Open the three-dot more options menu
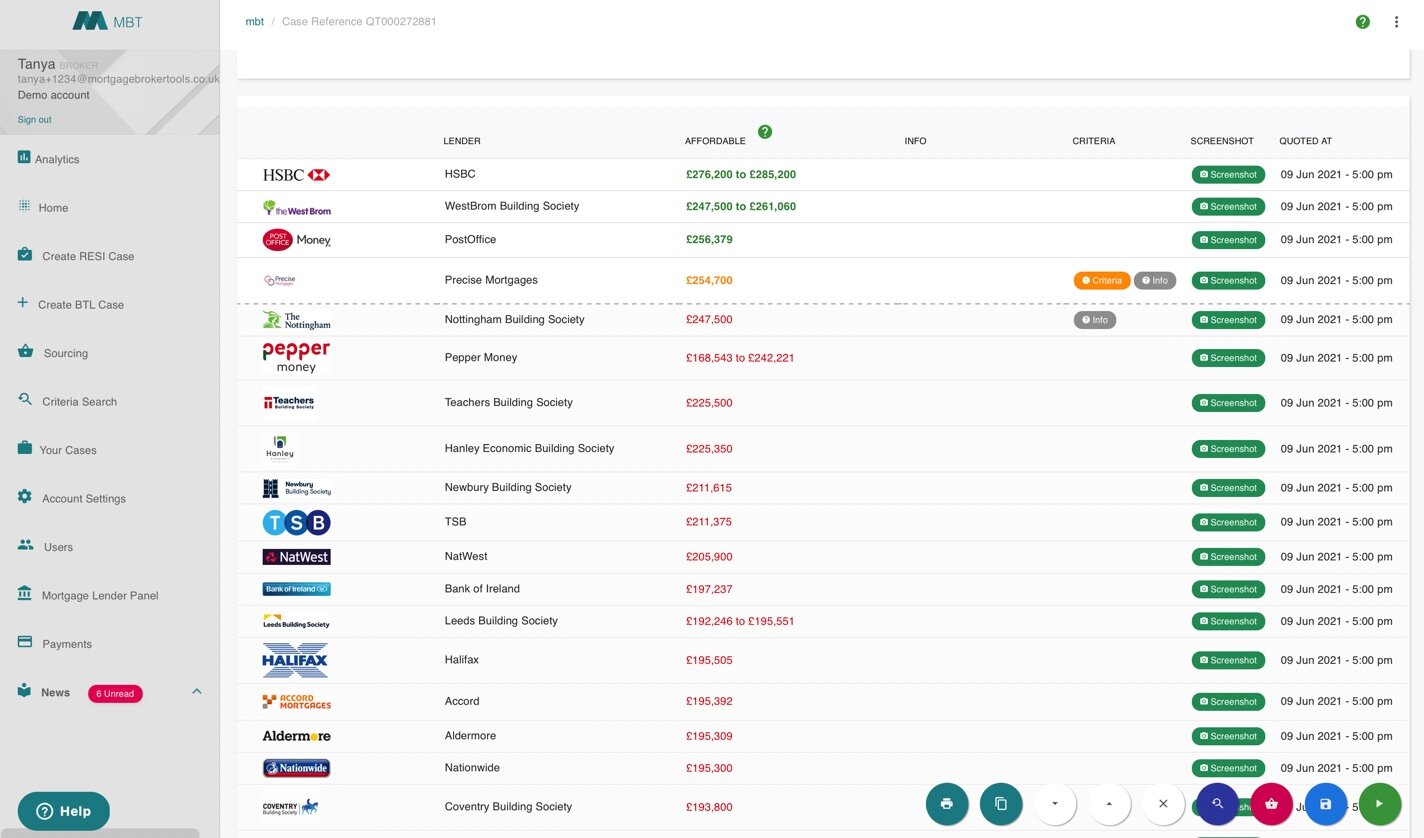1424x838 pixels. (1397, 22)
